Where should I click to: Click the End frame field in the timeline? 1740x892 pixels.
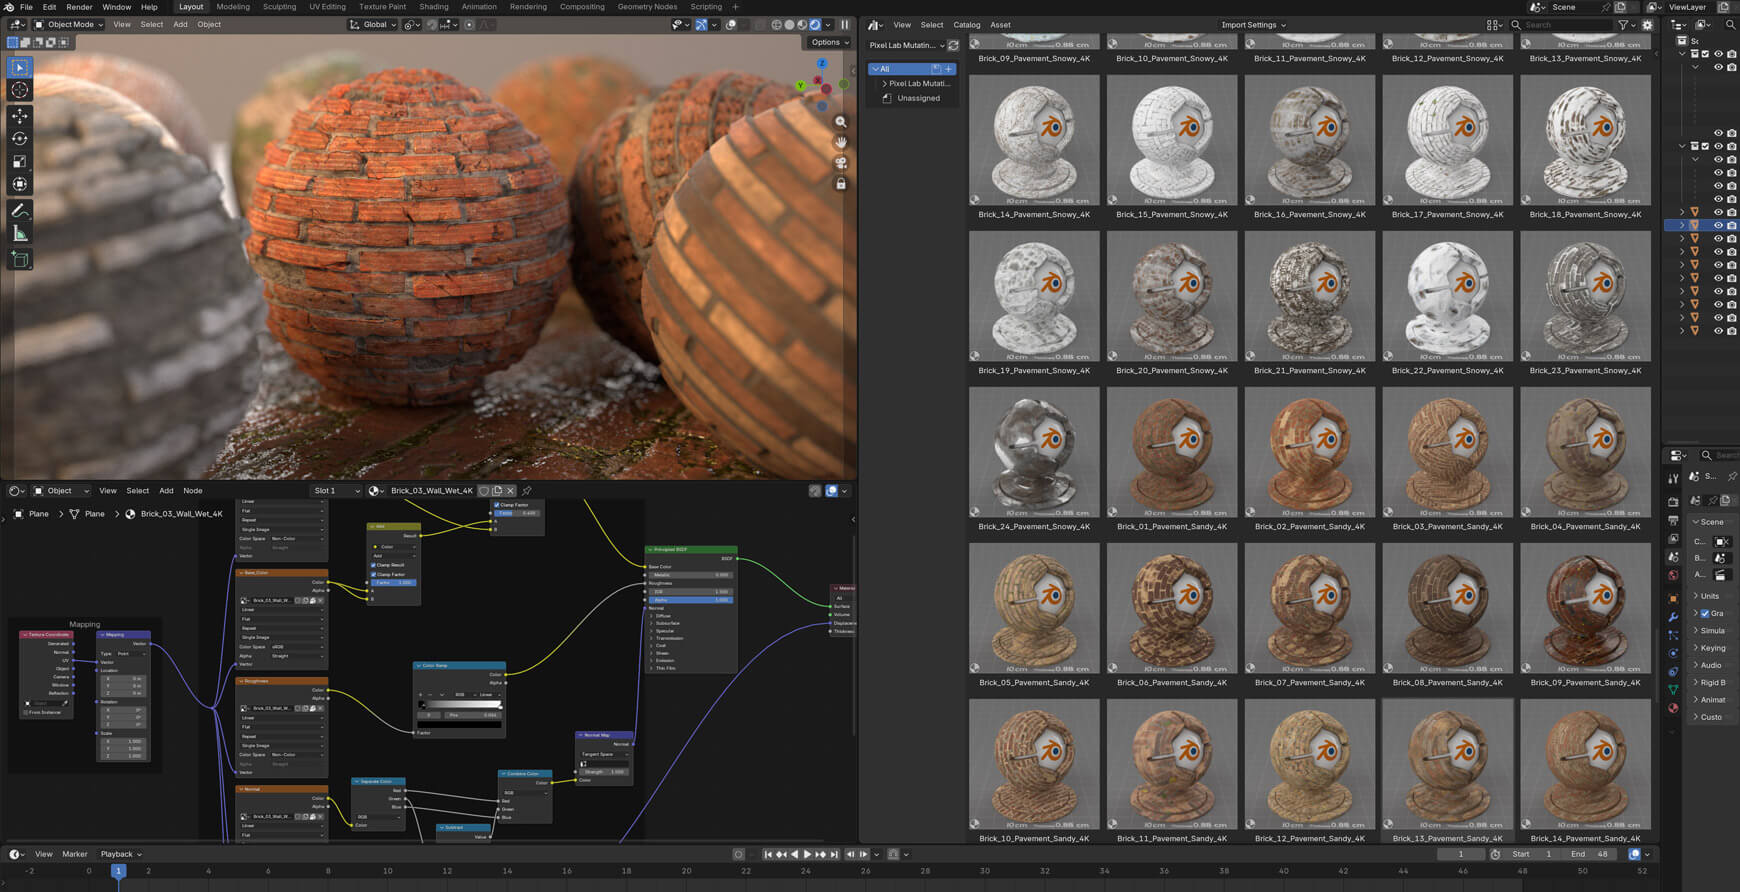coord(1590,854)
